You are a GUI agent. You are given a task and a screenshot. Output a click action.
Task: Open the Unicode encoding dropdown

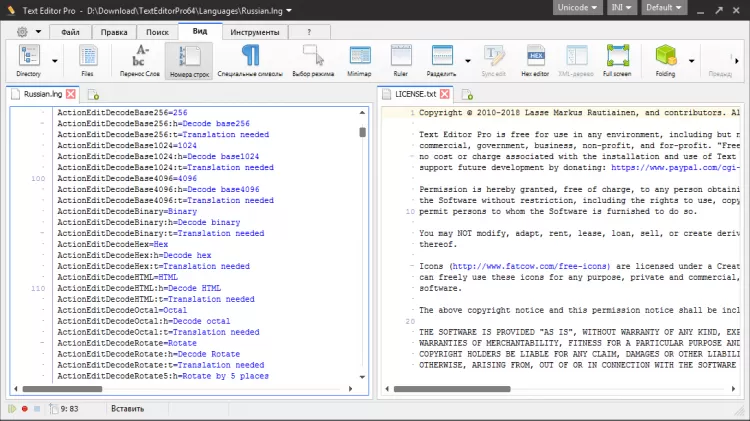tap(577, 8)
